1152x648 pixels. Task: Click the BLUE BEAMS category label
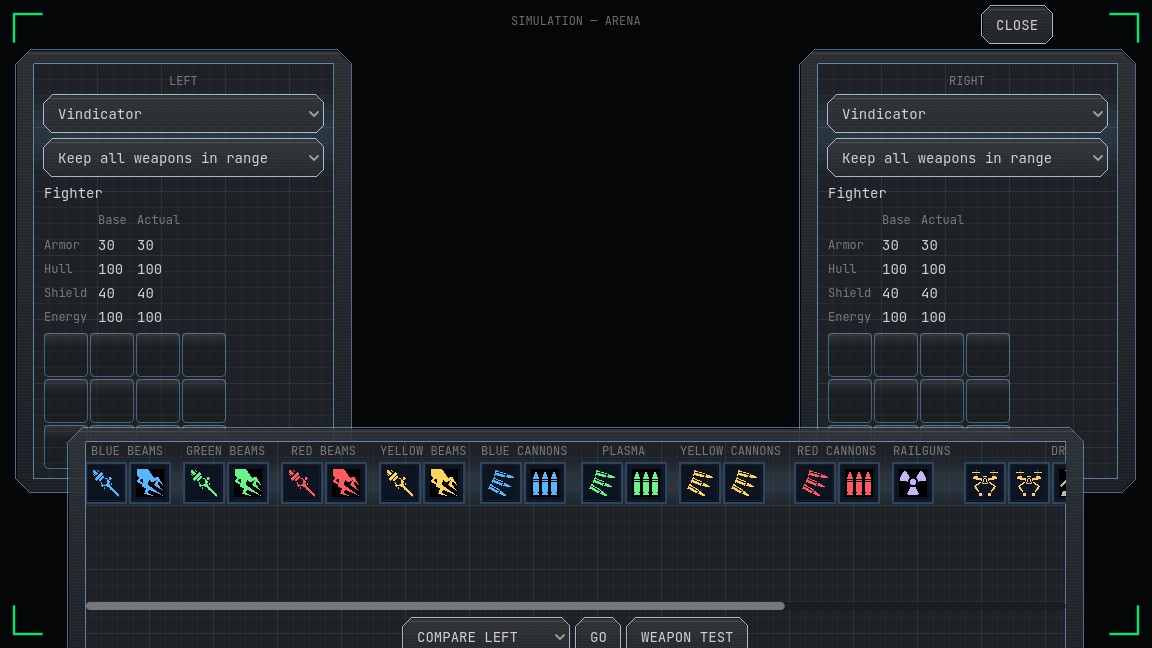coord(127,451)
